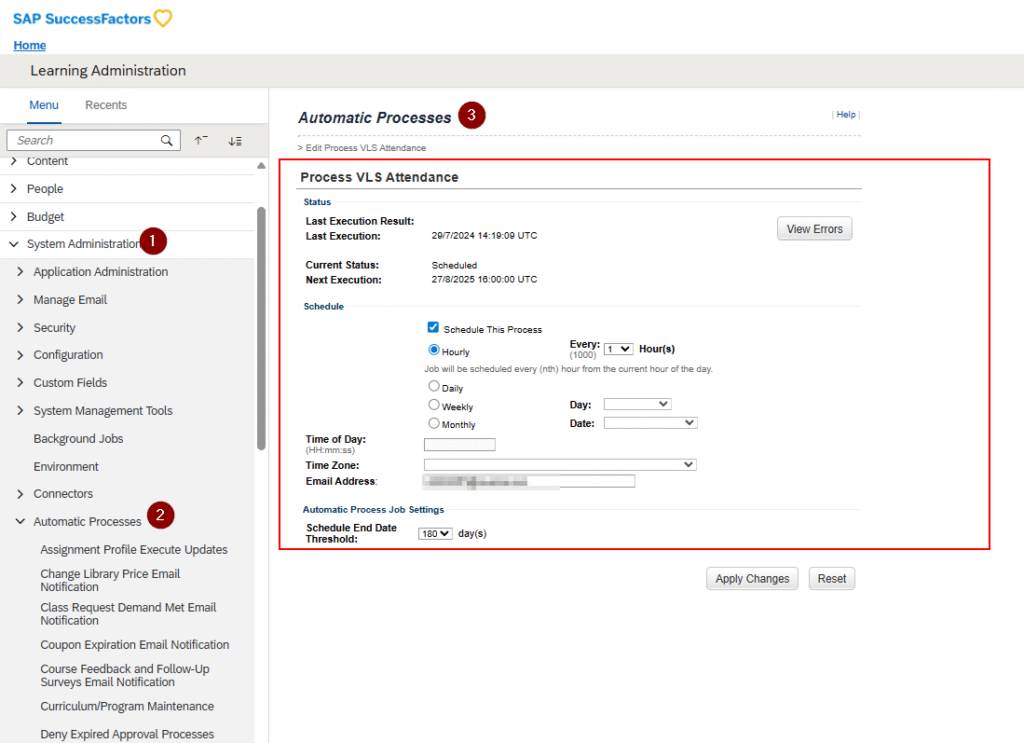This screenshot has height=743, width=1024.
Task: Select the Daily radio button
Action: click(434, 386)
